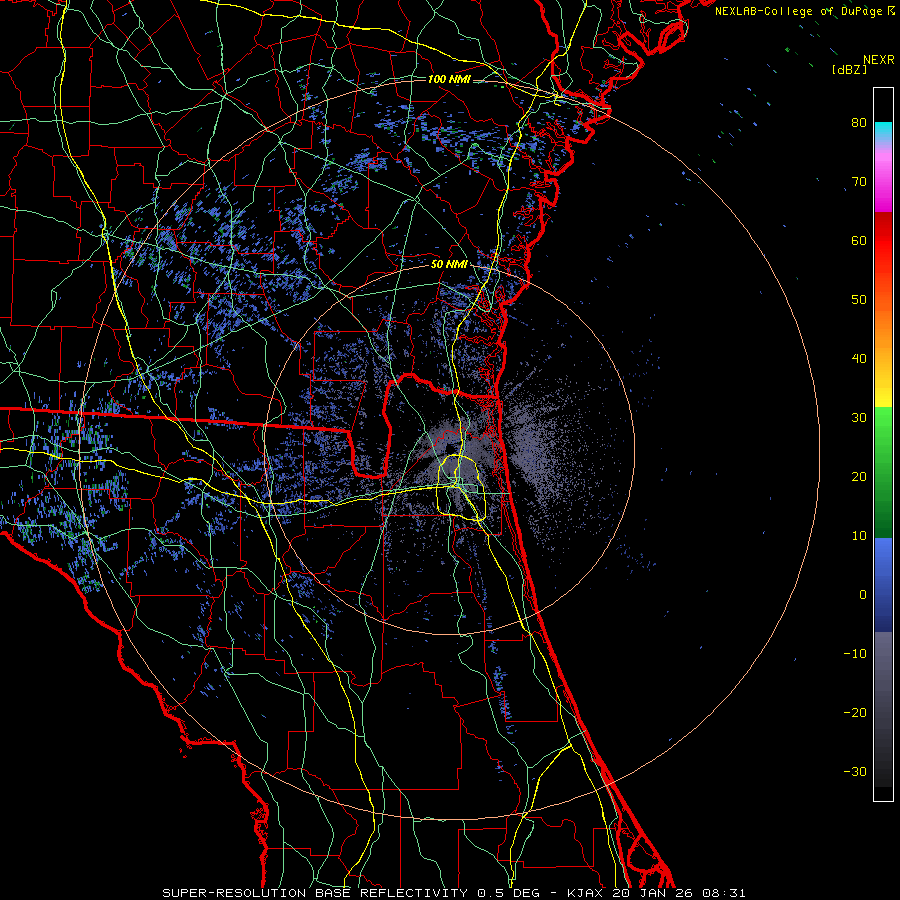Click the "100 NMI" range ring label
This screenshot has width=900, height=900.
point(449,79)
